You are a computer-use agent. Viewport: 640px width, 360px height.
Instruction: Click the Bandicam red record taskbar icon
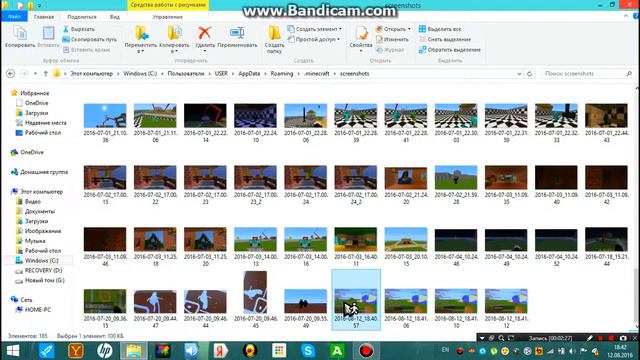[366, 351]
